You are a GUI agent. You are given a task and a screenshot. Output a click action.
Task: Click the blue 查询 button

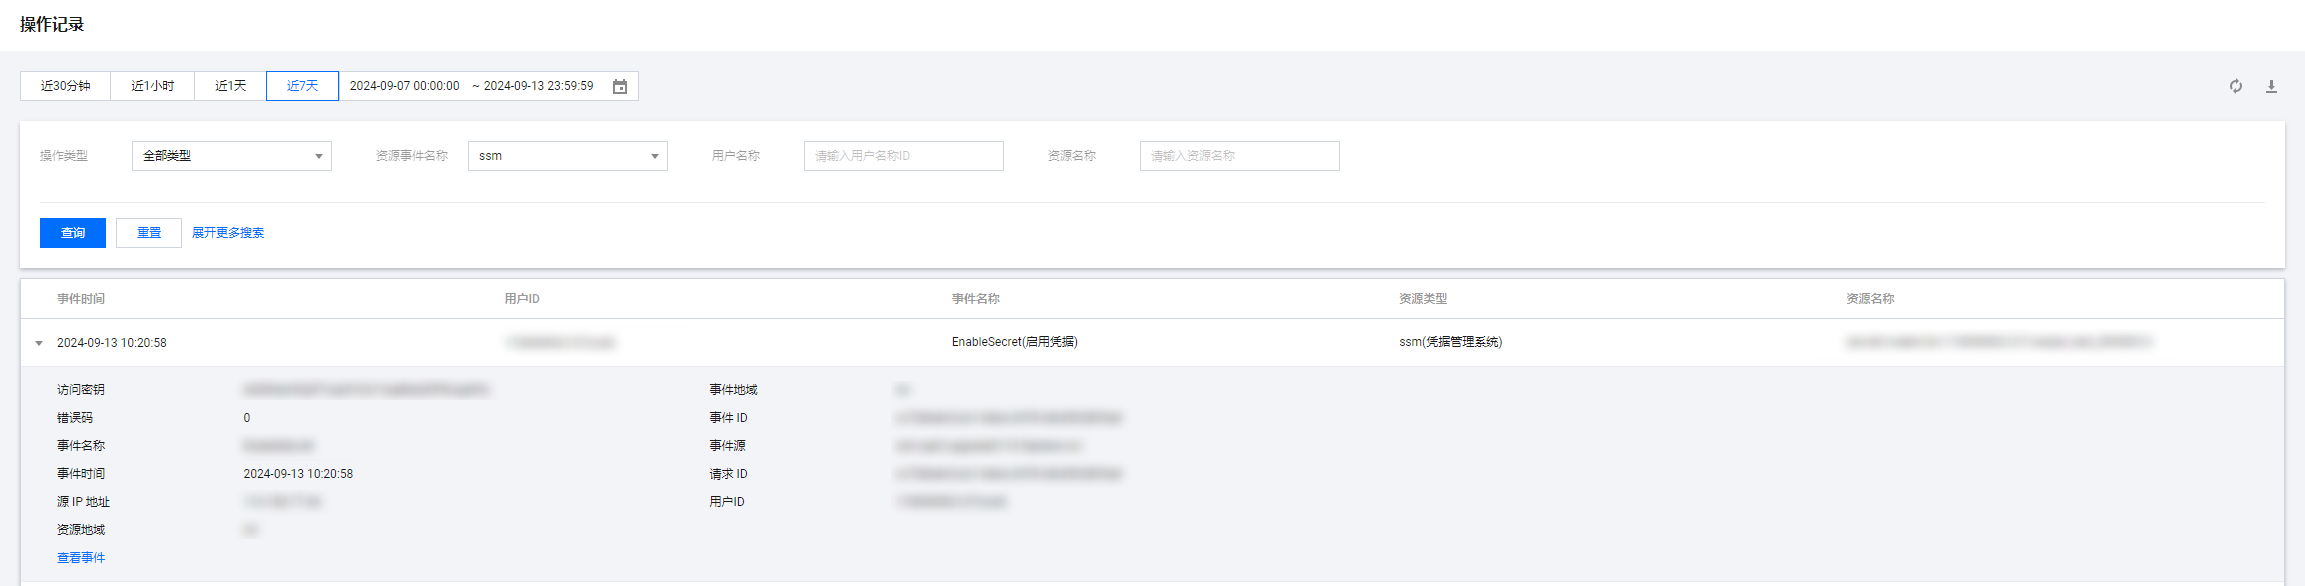[x=73, y=233]
